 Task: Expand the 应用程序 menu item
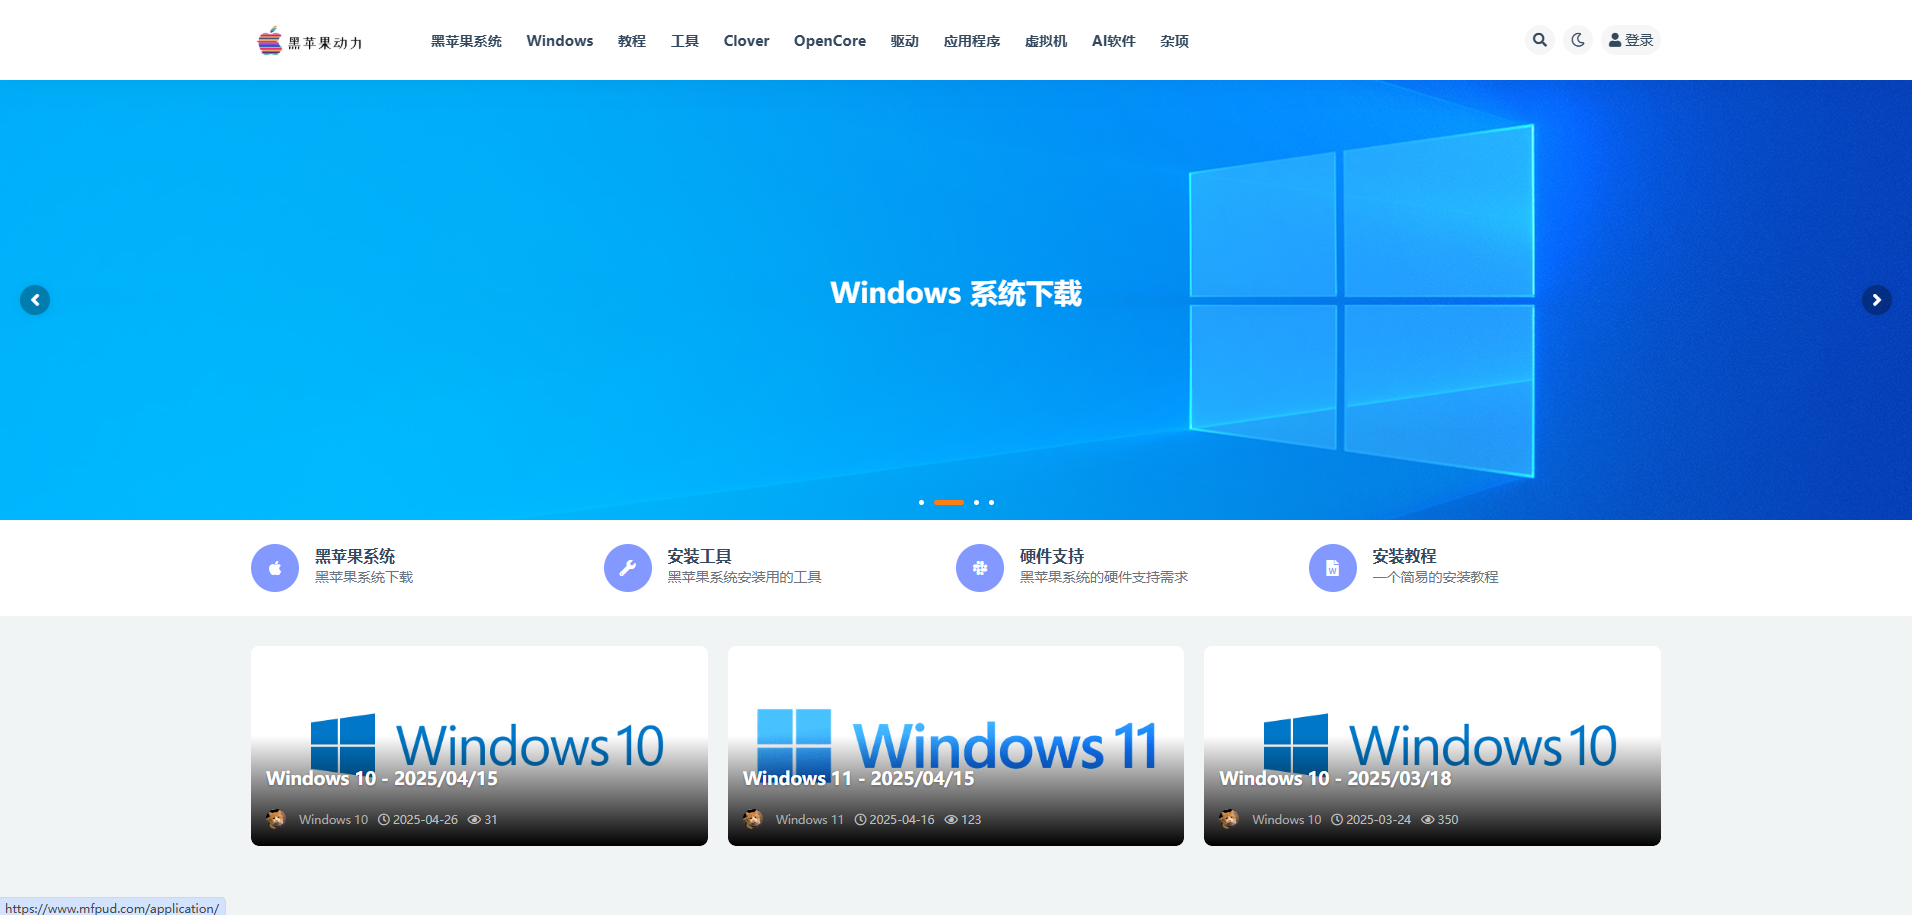pyautogui.click(x=971, y=41)
